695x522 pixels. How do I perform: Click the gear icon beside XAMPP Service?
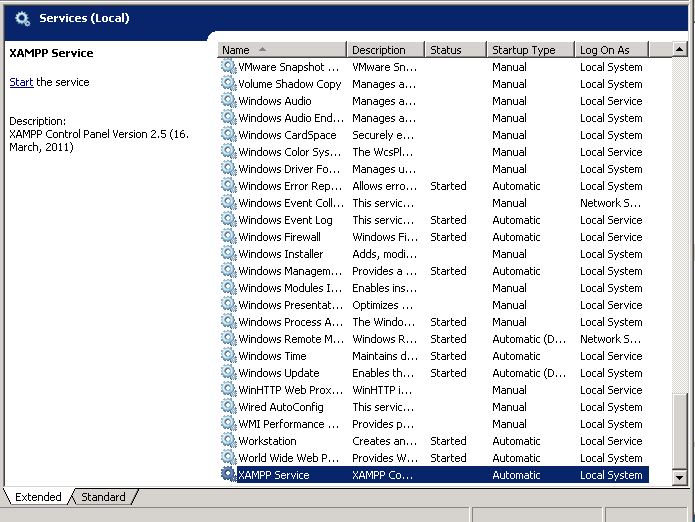[x=229, y=475]
